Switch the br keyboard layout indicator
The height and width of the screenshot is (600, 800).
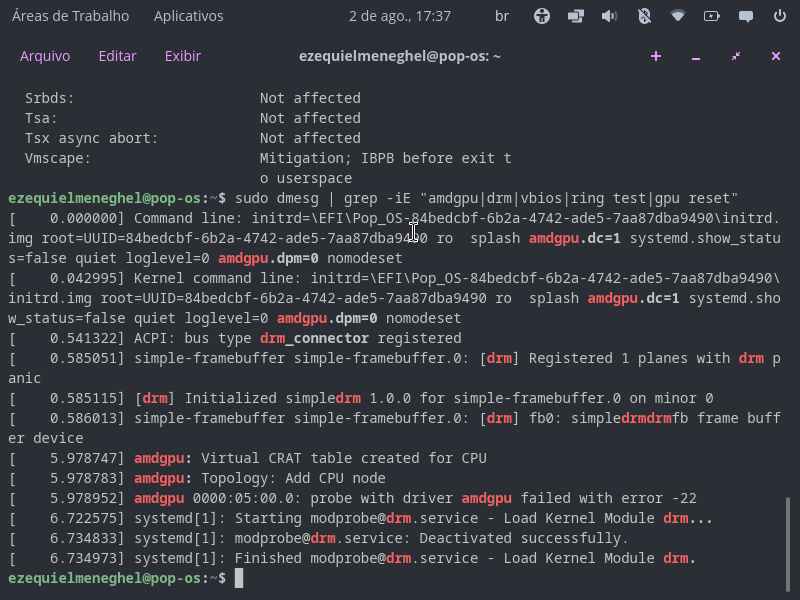tap(502, 16)
